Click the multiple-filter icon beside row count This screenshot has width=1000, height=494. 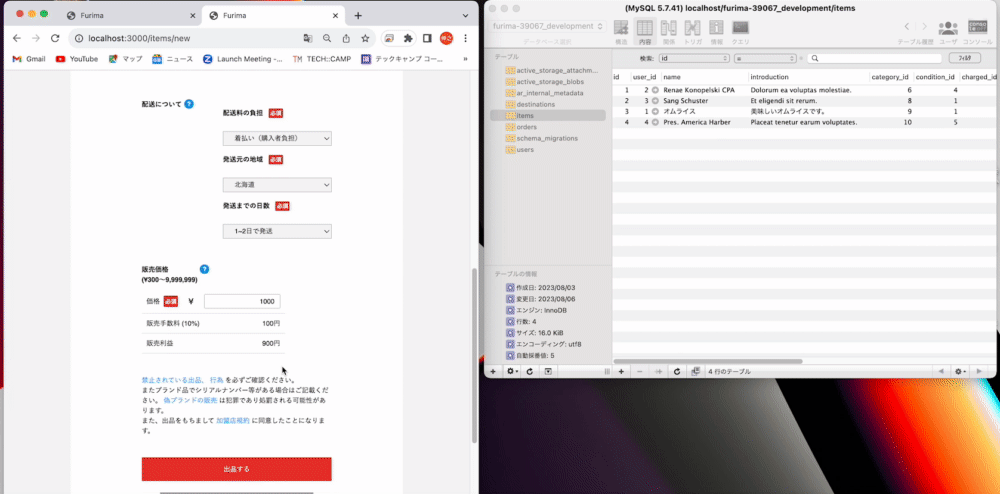(696, 372)
